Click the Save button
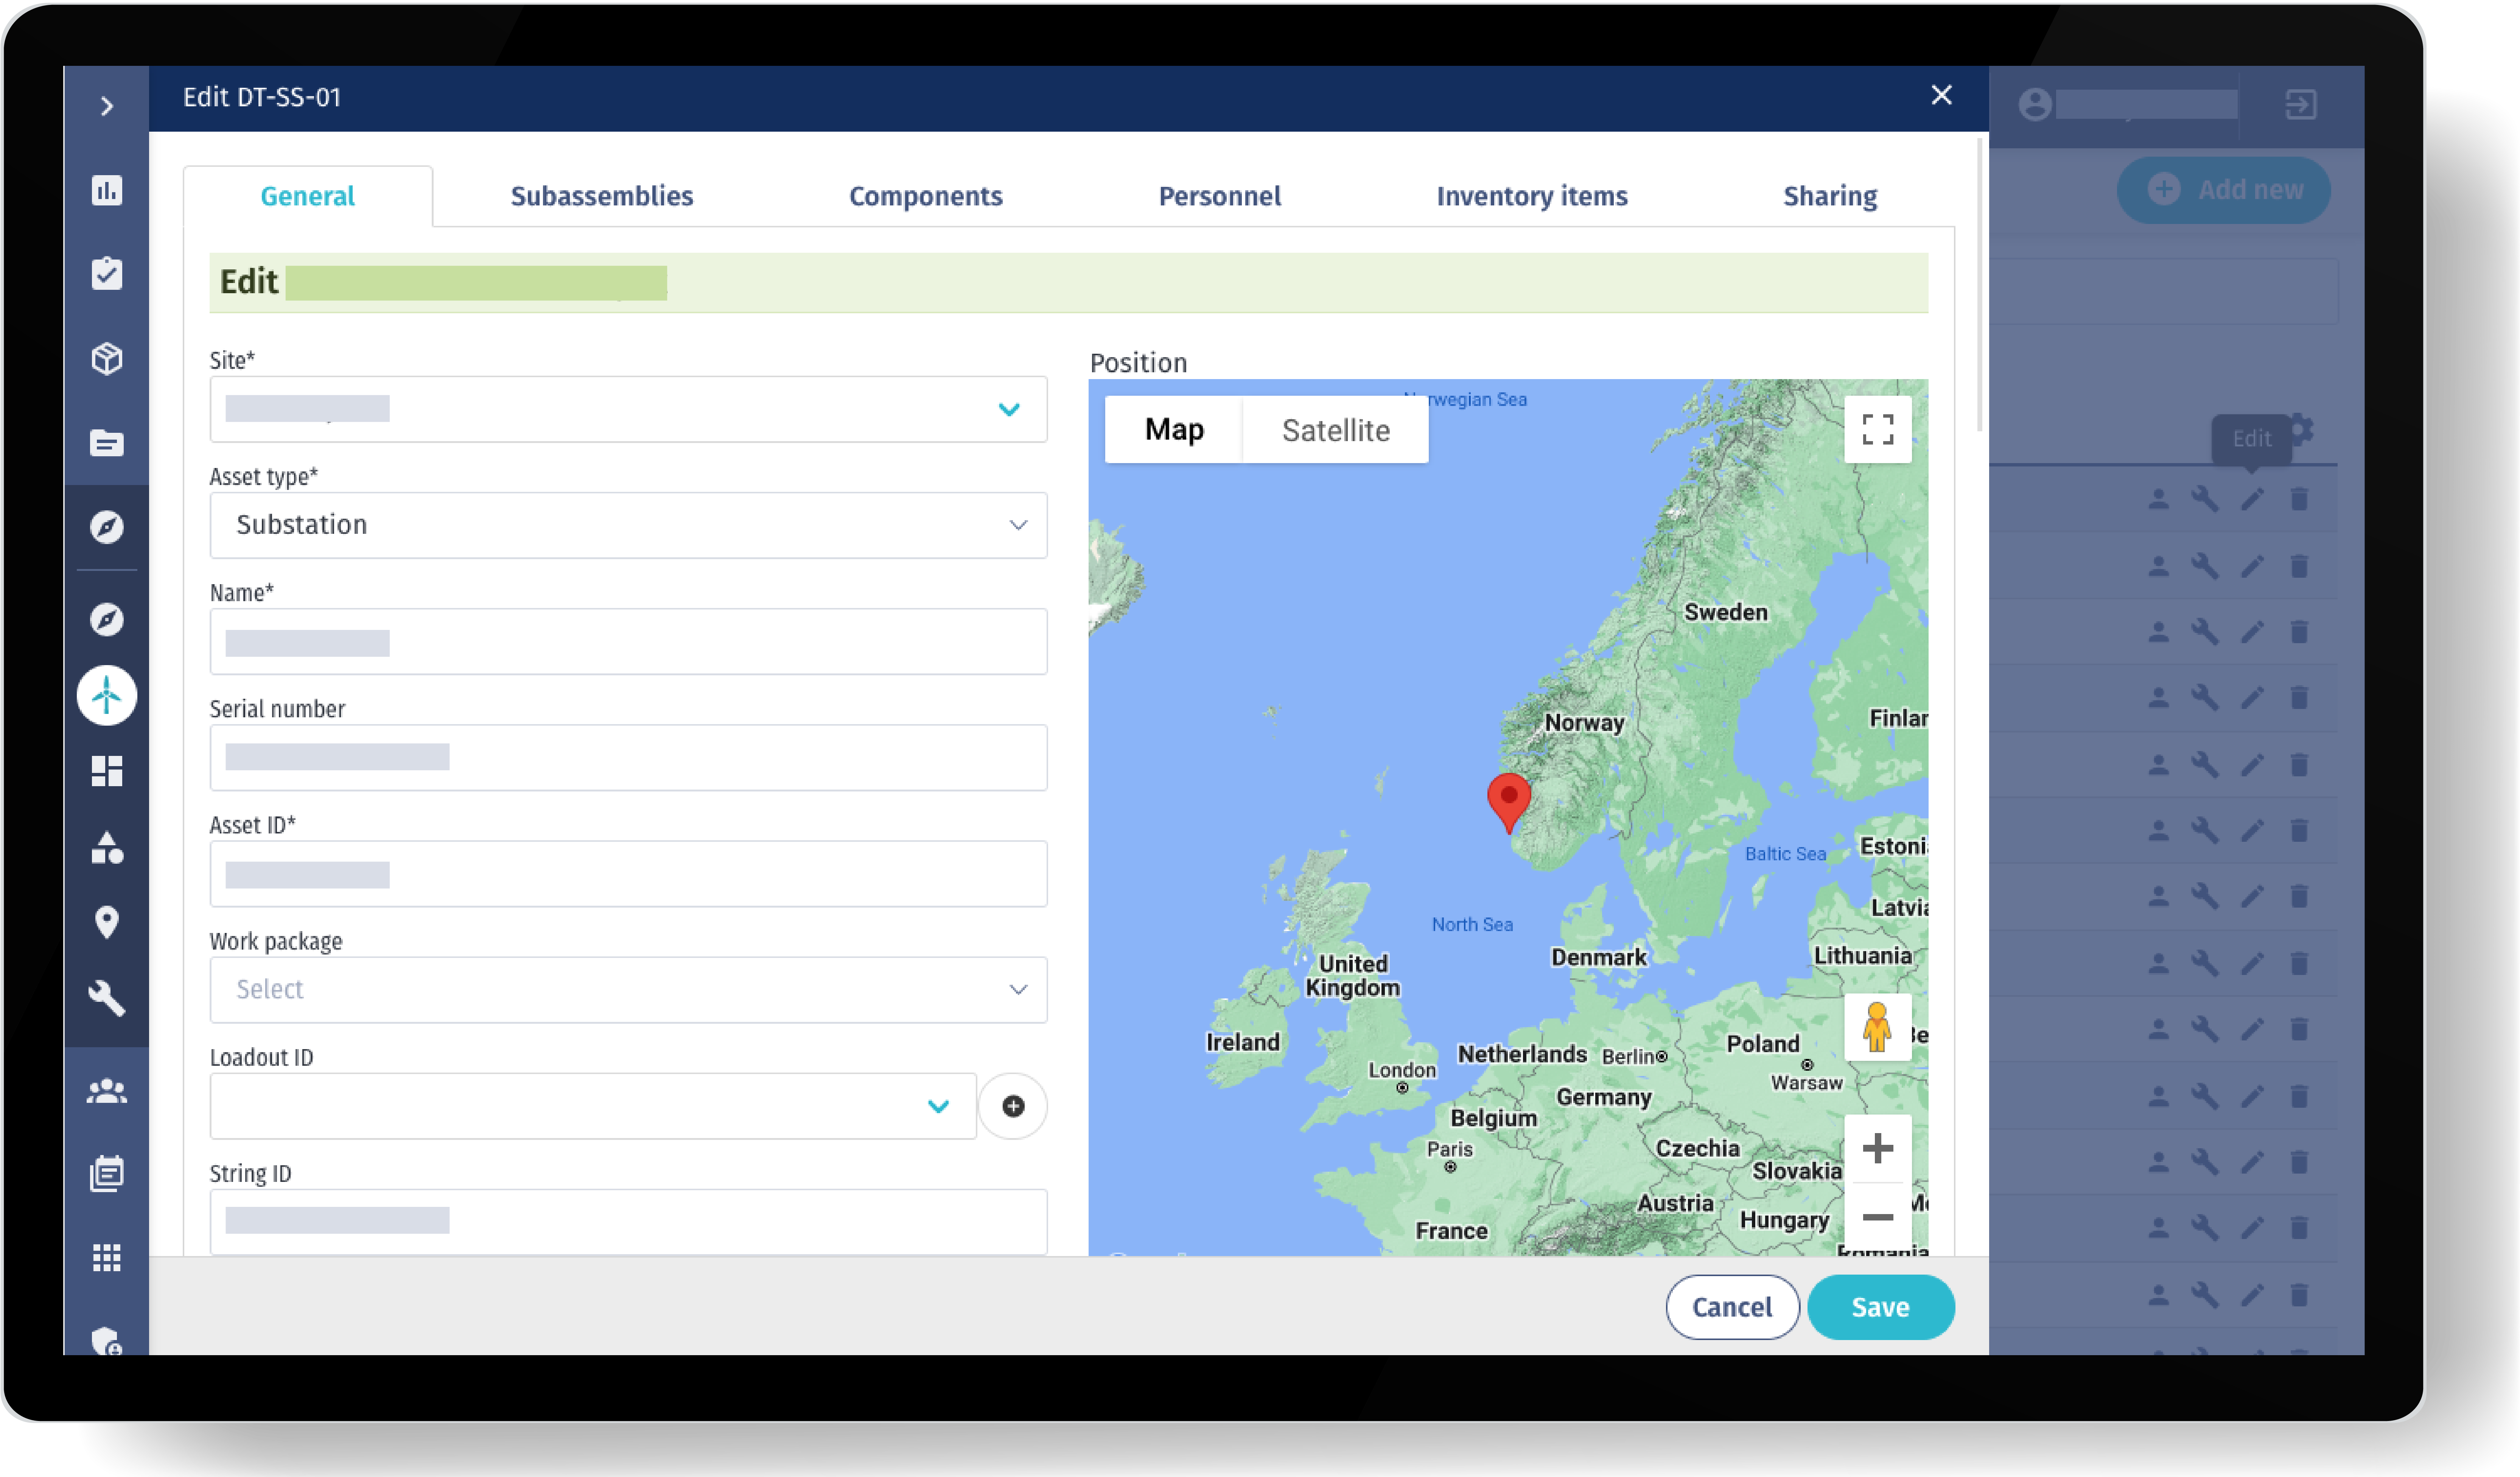 [1880, 1307]
